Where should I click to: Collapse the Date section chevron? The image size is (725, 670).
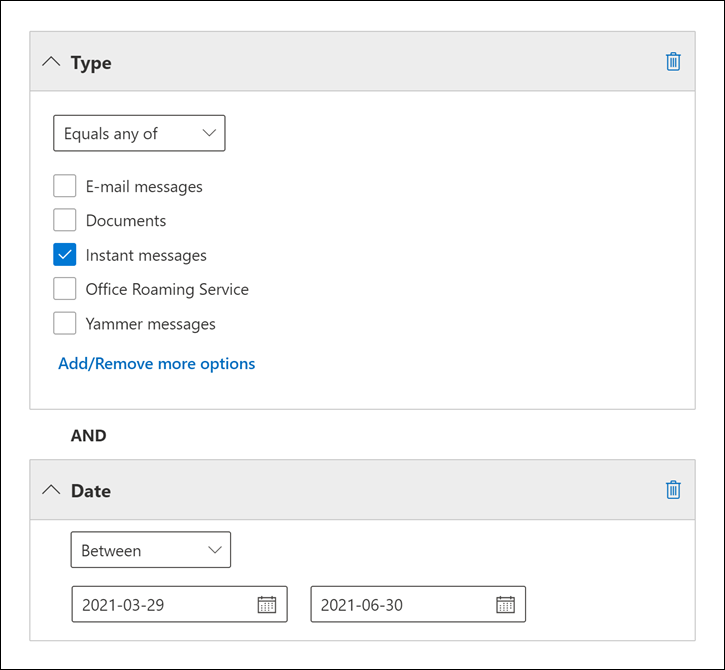coord(51,491)
